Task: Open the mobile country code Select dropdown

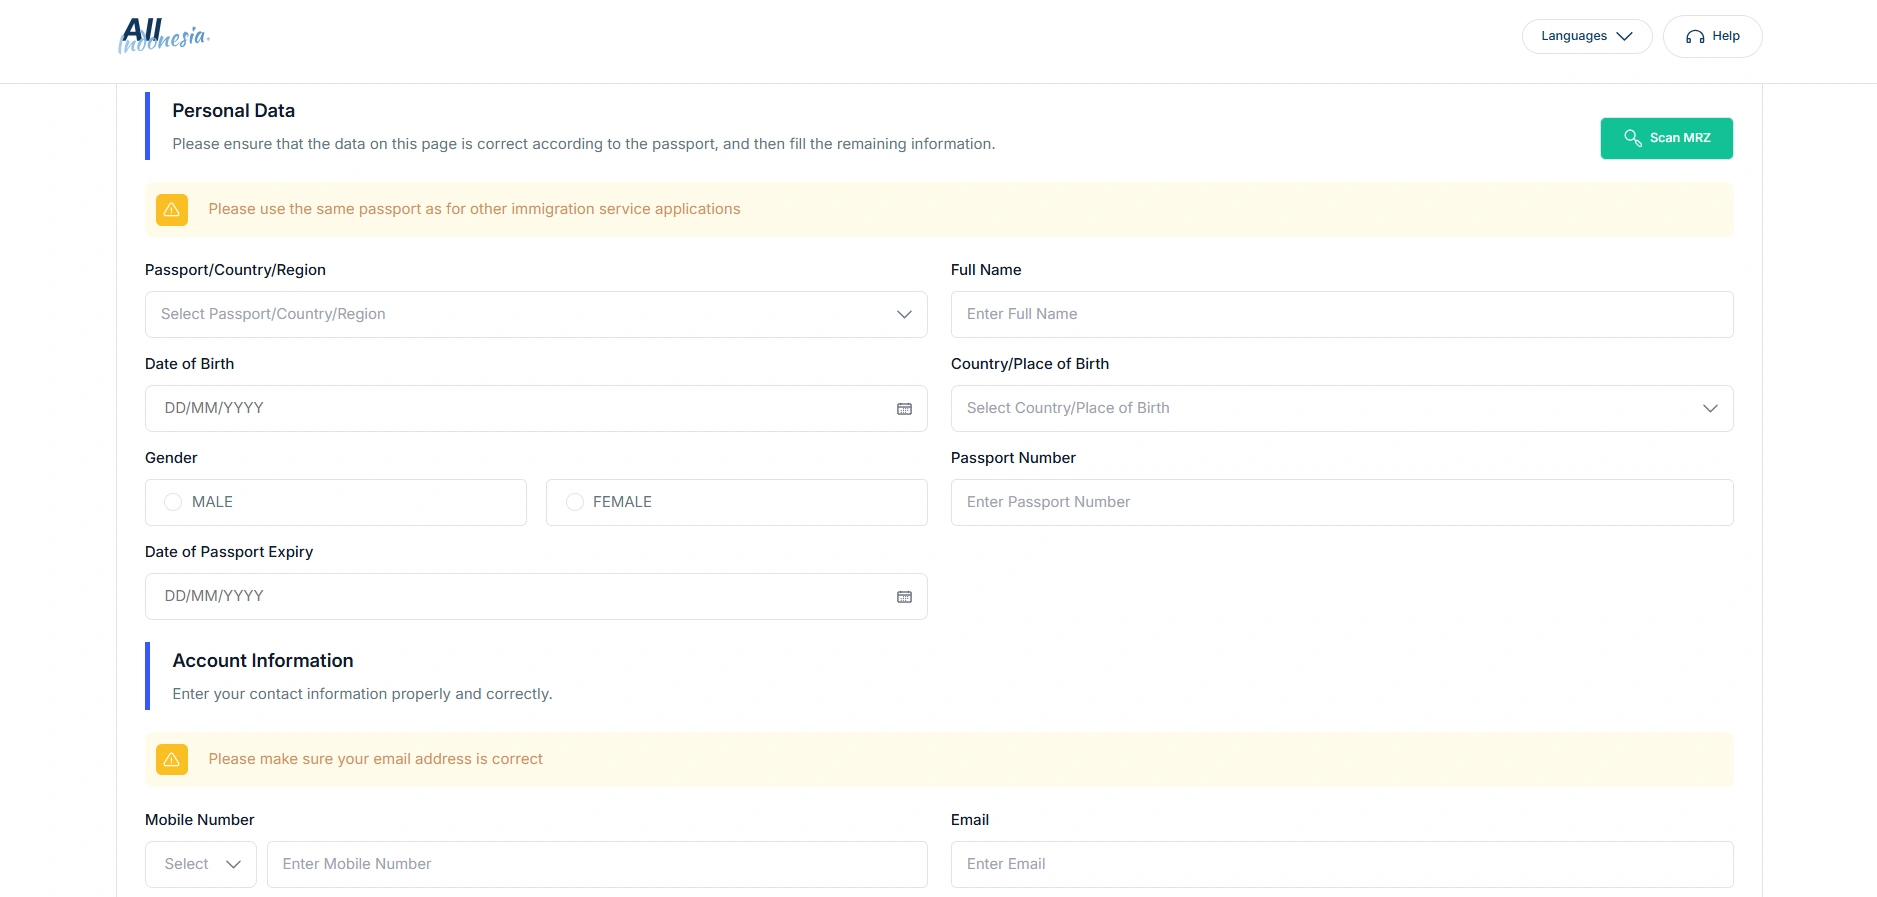Action: point(201,864)
